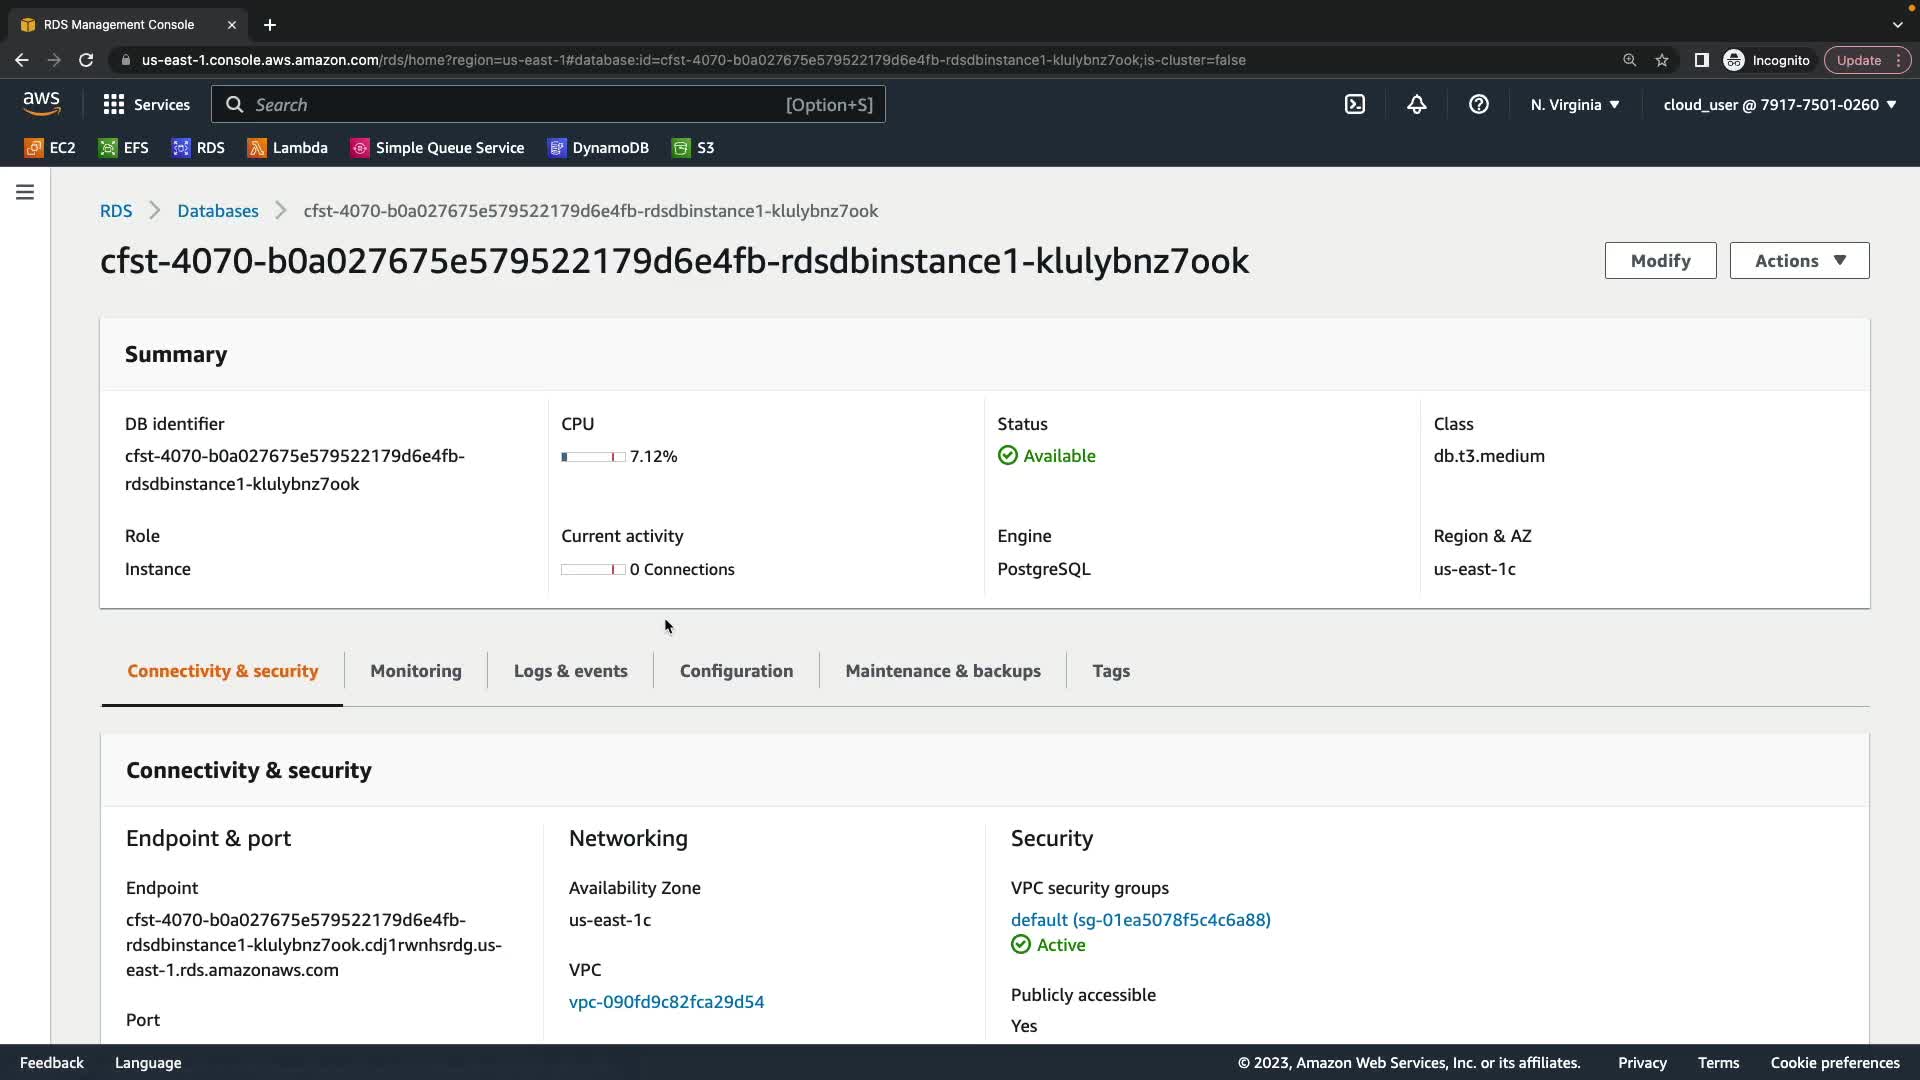Viewport: 1920px width, 1080px height.
Task: Open the S3 favorites shortcut
Action: click(693, 148)
